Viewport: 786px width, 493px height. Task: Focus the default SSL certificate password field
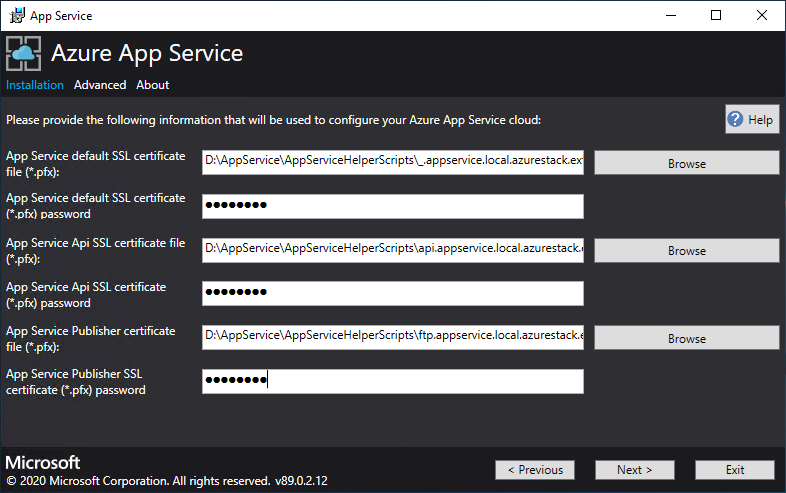392,206
